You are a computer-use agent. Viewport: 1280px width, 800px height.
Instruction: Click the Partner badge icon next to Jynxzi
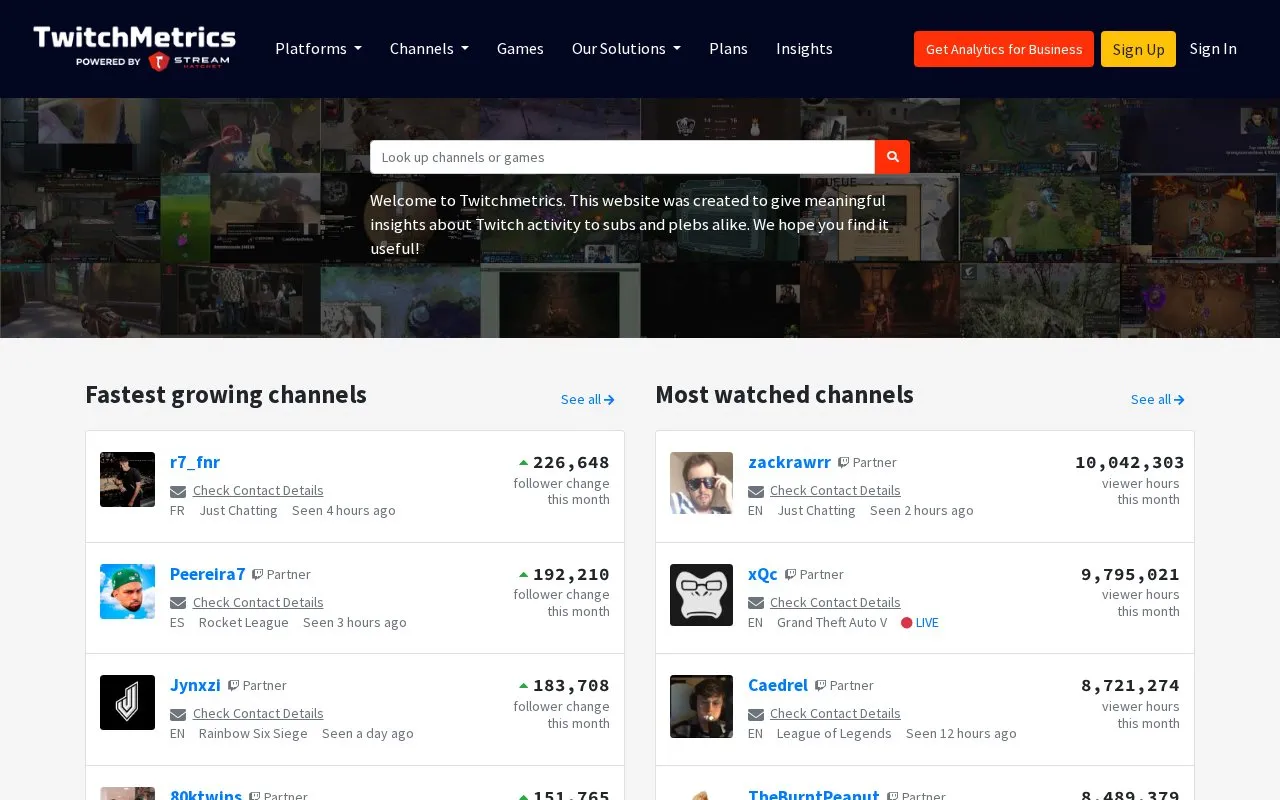(x=233, y=686)
